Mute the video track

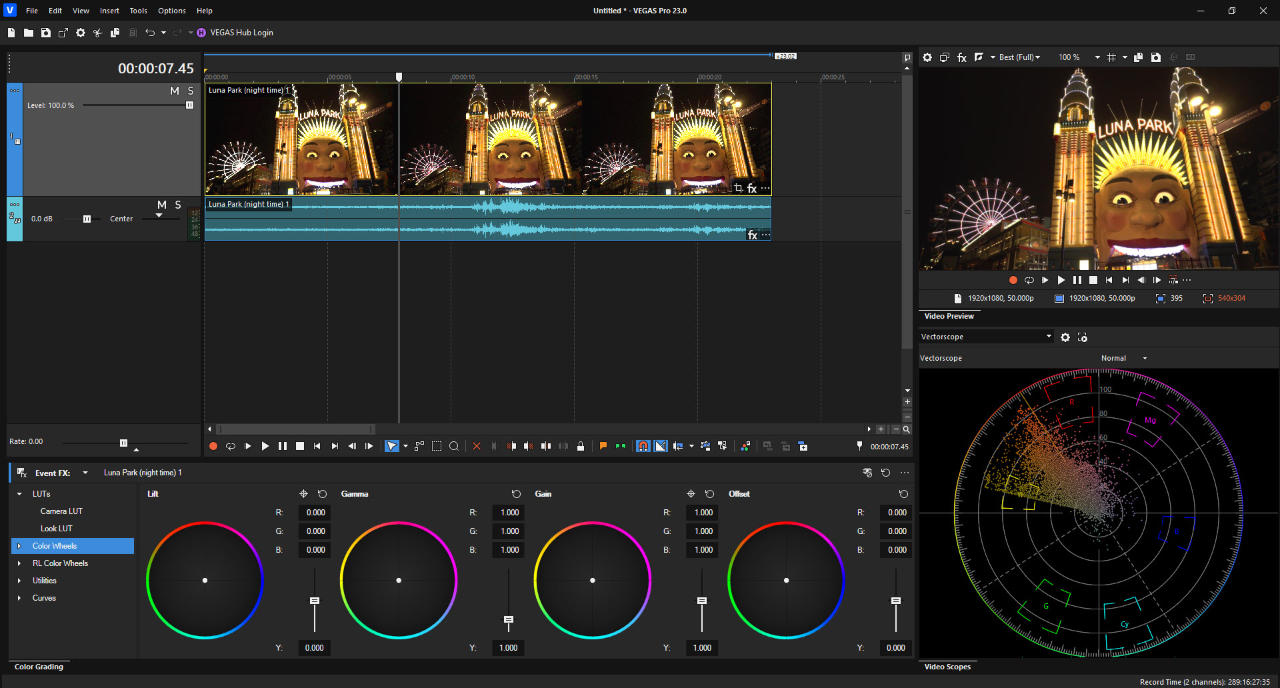coord(174,91)
